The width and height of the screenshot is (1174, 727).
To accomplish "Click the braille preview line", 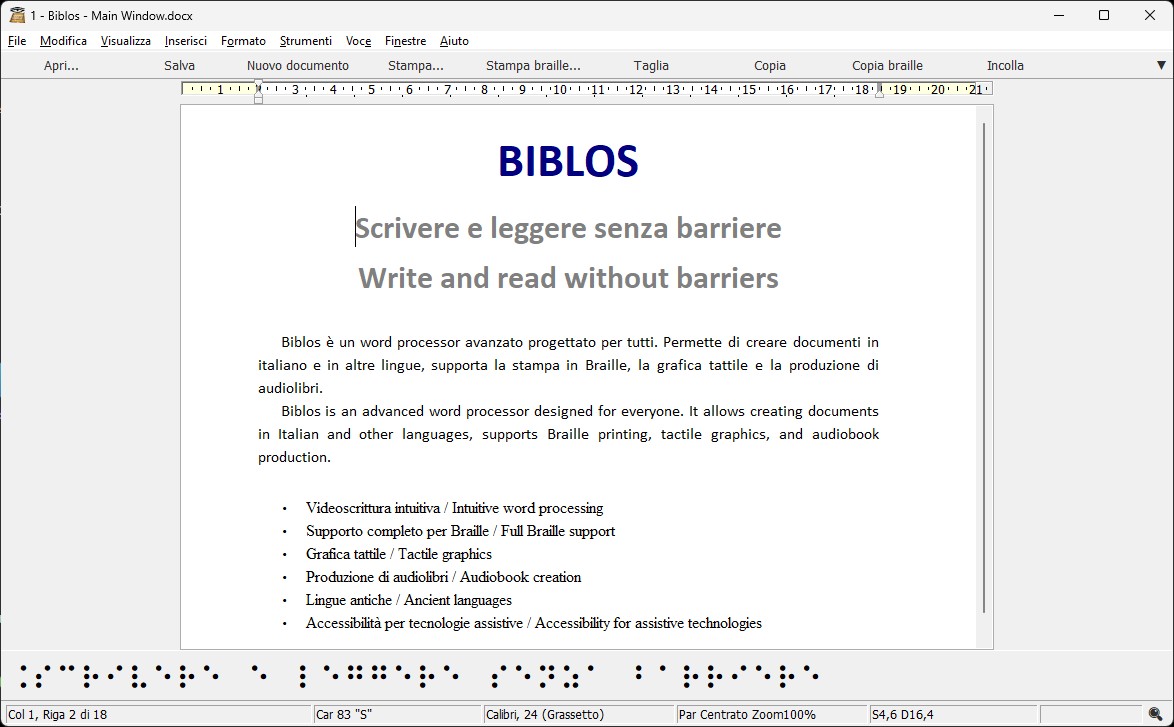I will [x=419, y=675].
